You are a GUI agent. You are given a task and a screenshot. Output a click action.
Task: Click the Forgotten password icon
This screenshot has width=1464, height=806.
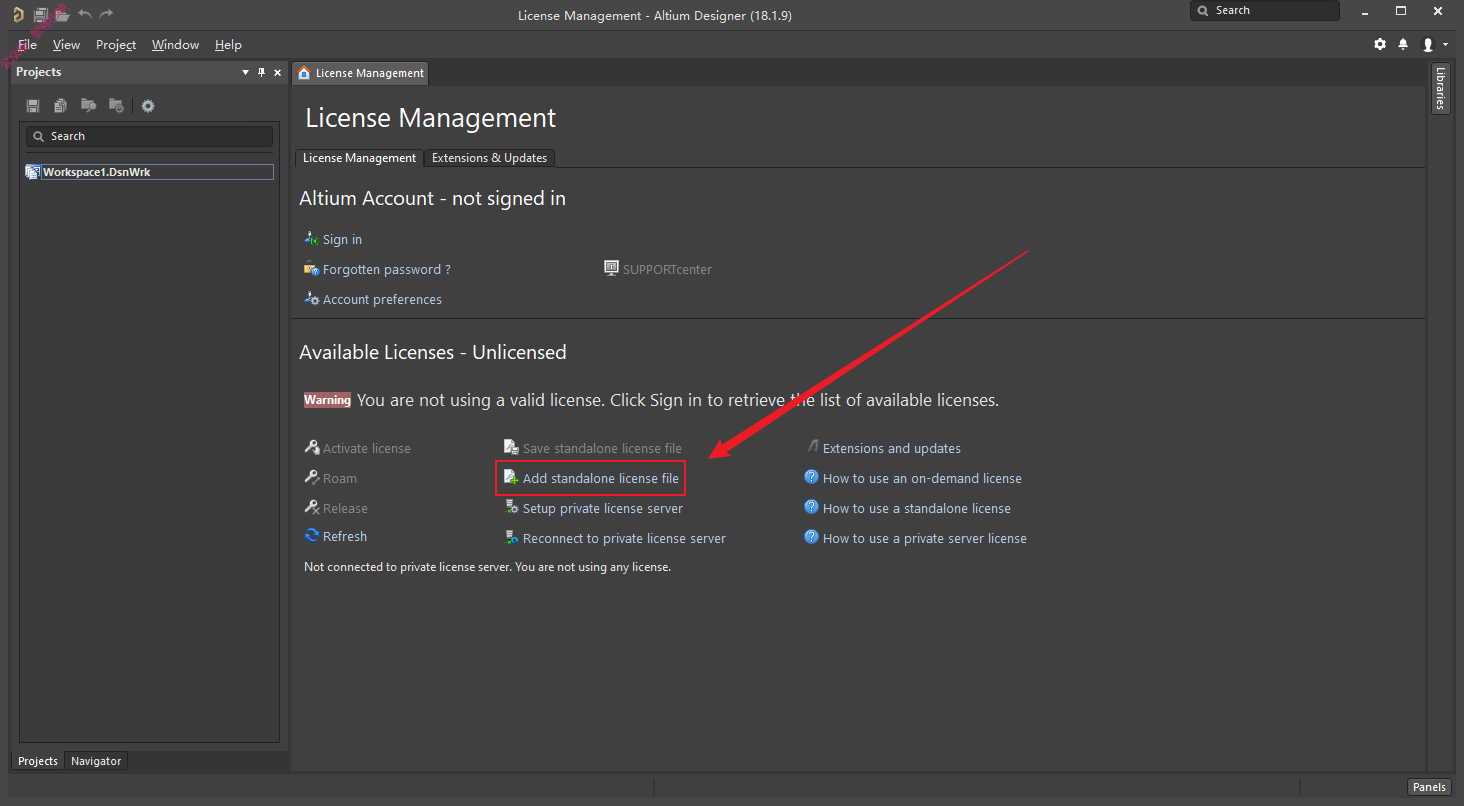tap(311, 268)
